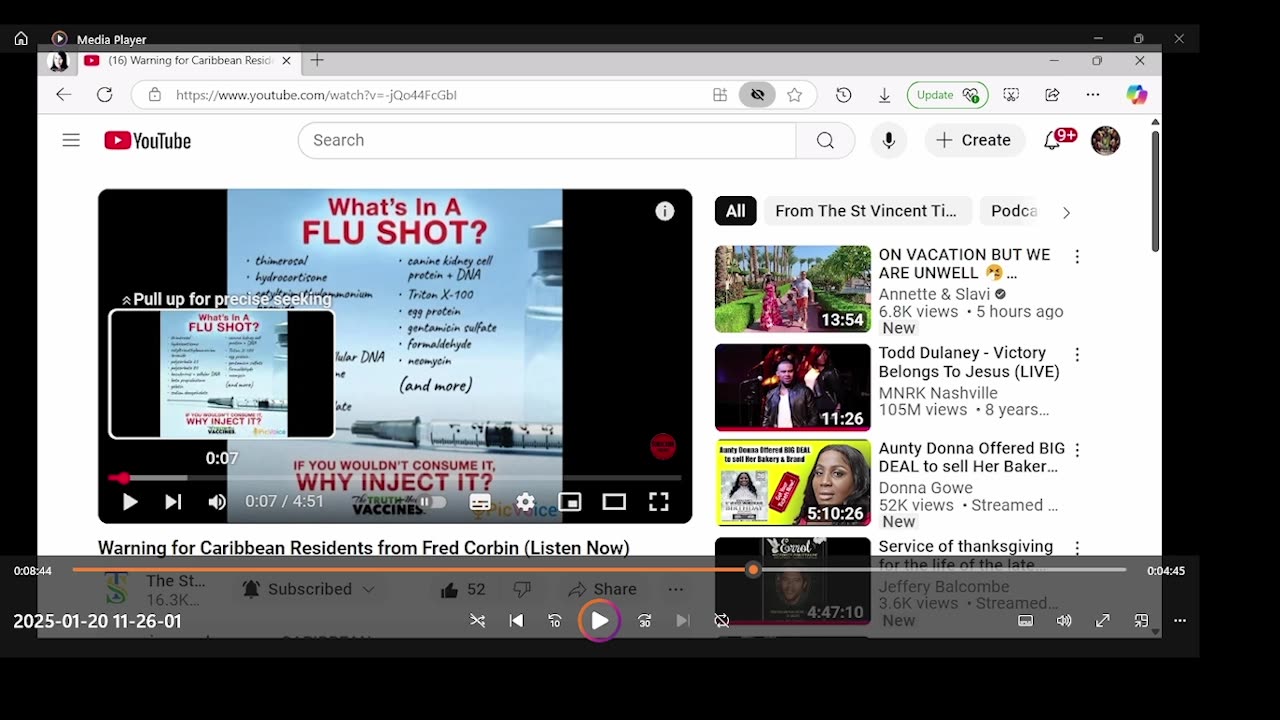
Task: Open browser settings and more menu
Action: (x=1093, y=95)
